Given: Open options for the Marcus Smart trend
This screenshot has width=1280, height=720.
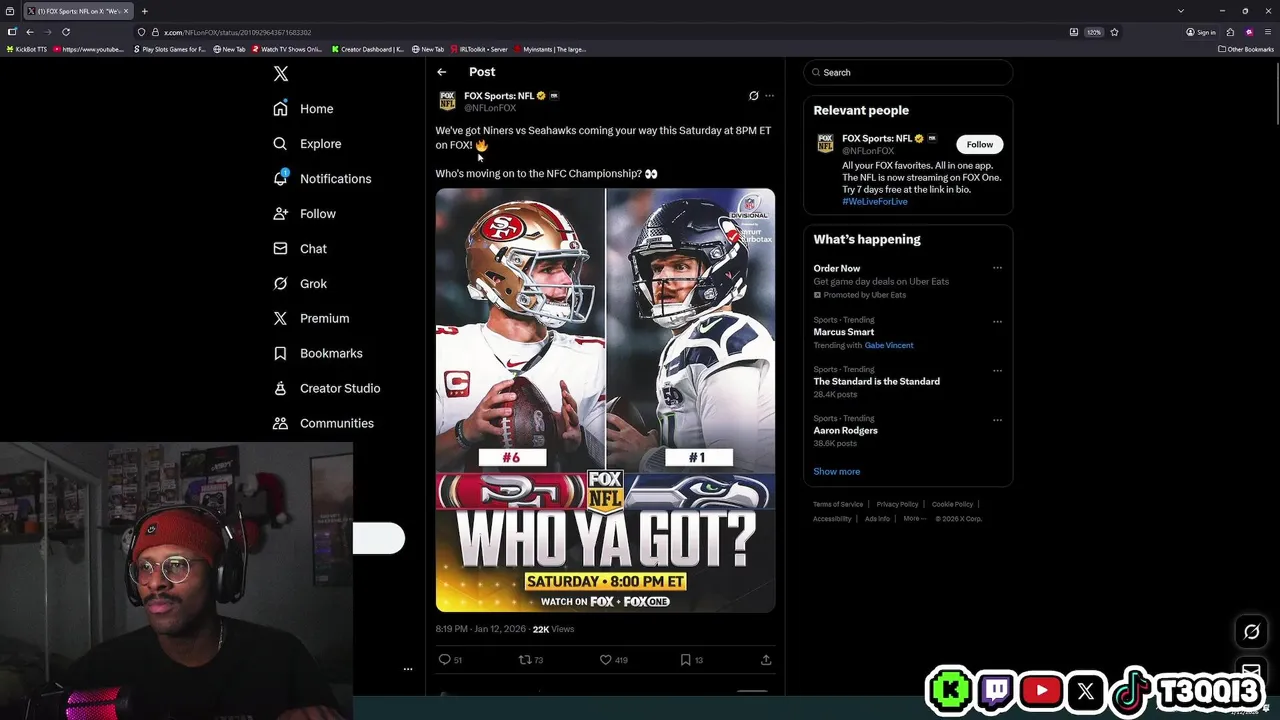Looking at the screenshot, I should (997, 322).
